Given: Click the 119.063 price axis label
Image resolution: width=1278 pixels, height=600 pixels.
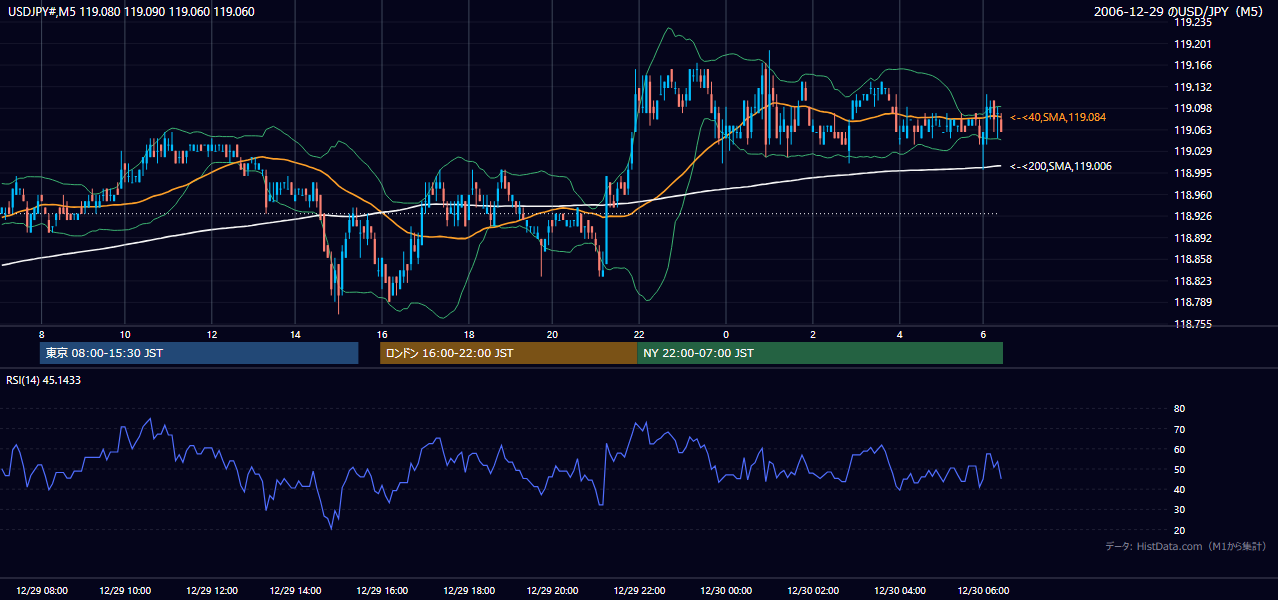Looking at the screenshot, I should click(x=1193, y=130).
